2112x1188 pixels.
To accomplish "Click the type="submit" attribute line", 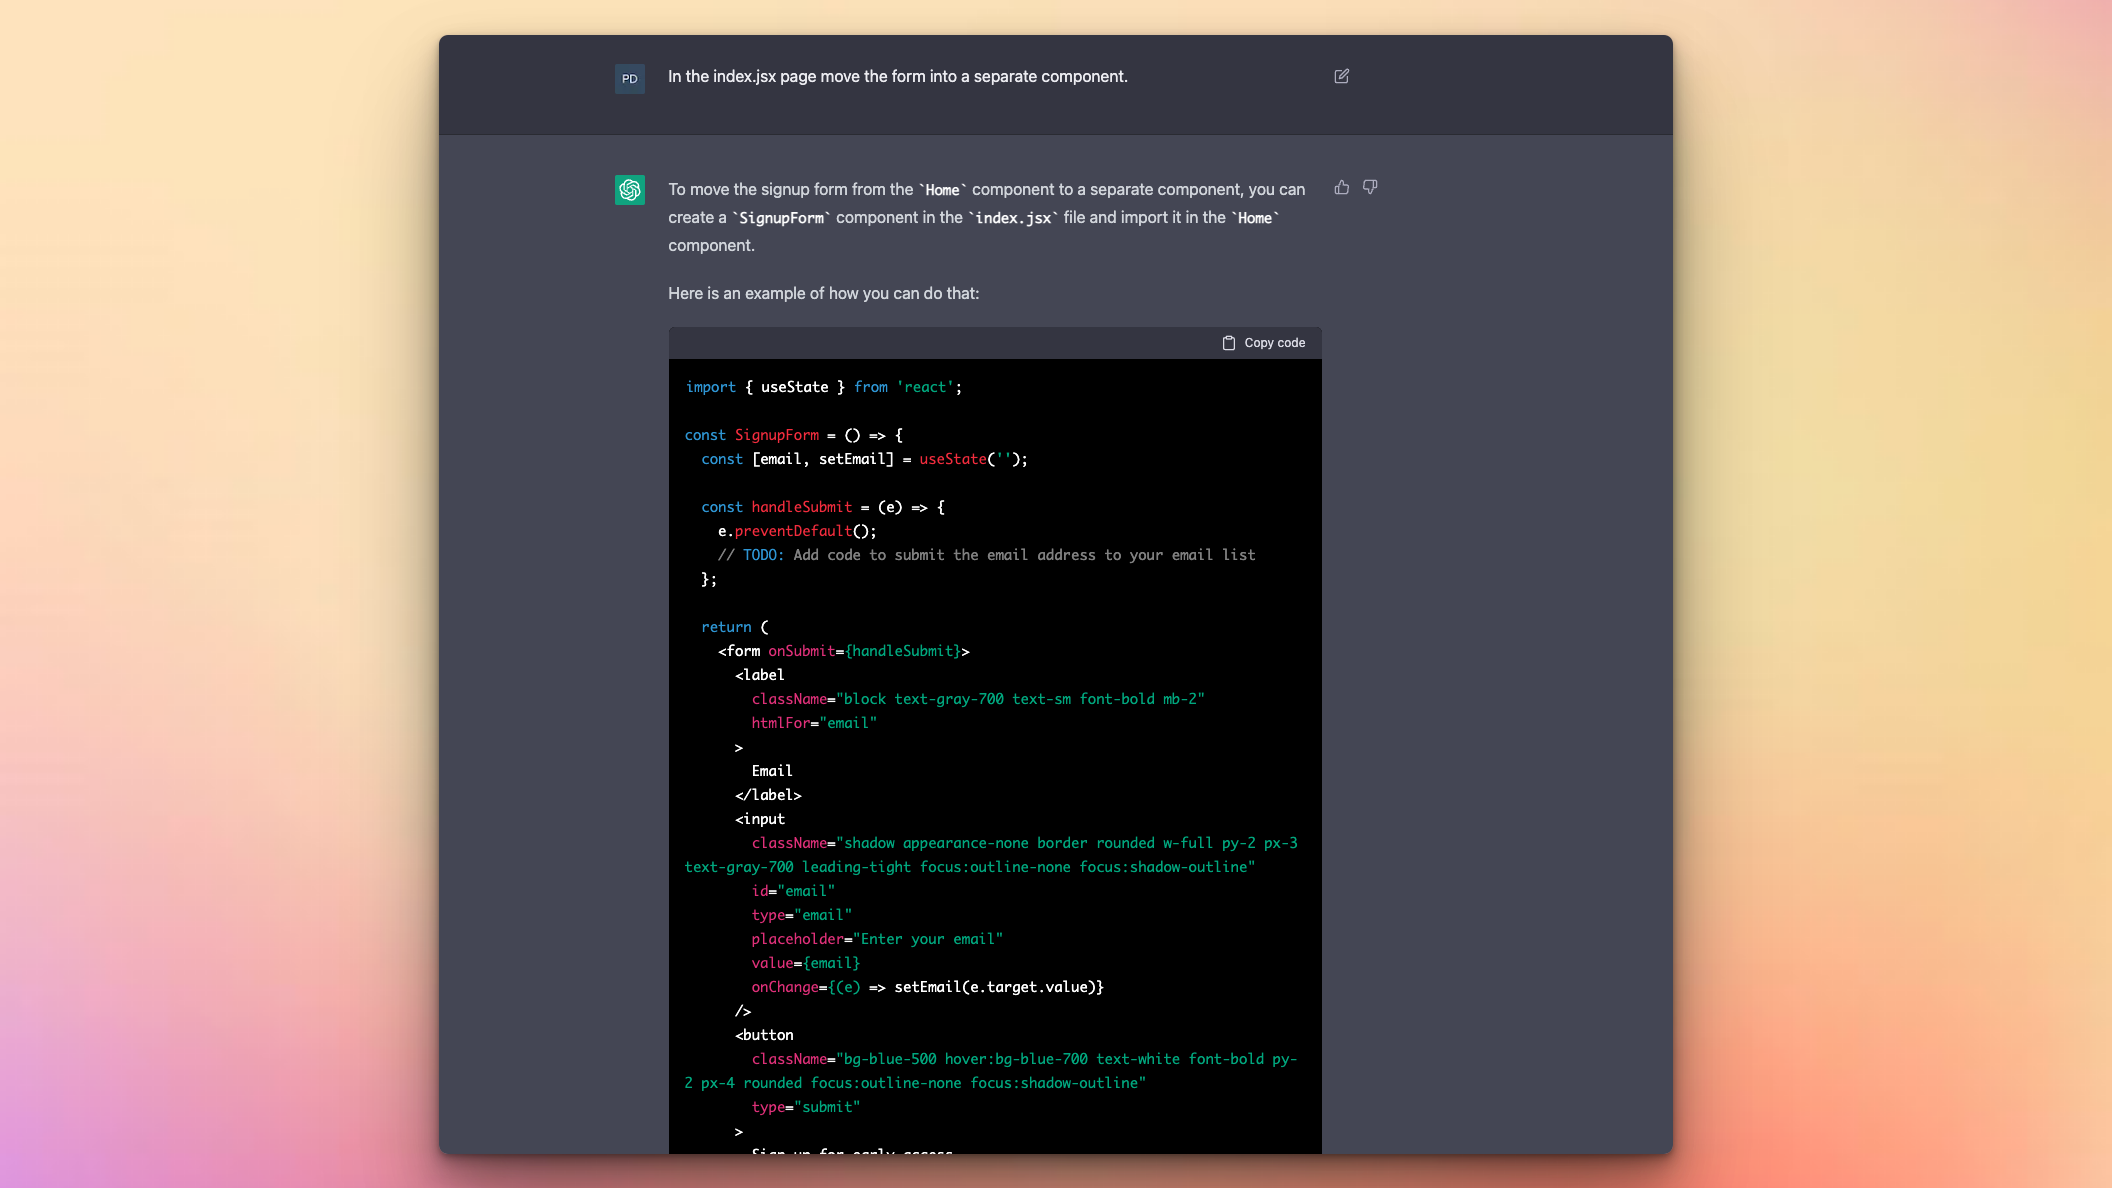I will [x=805, y=1107].
